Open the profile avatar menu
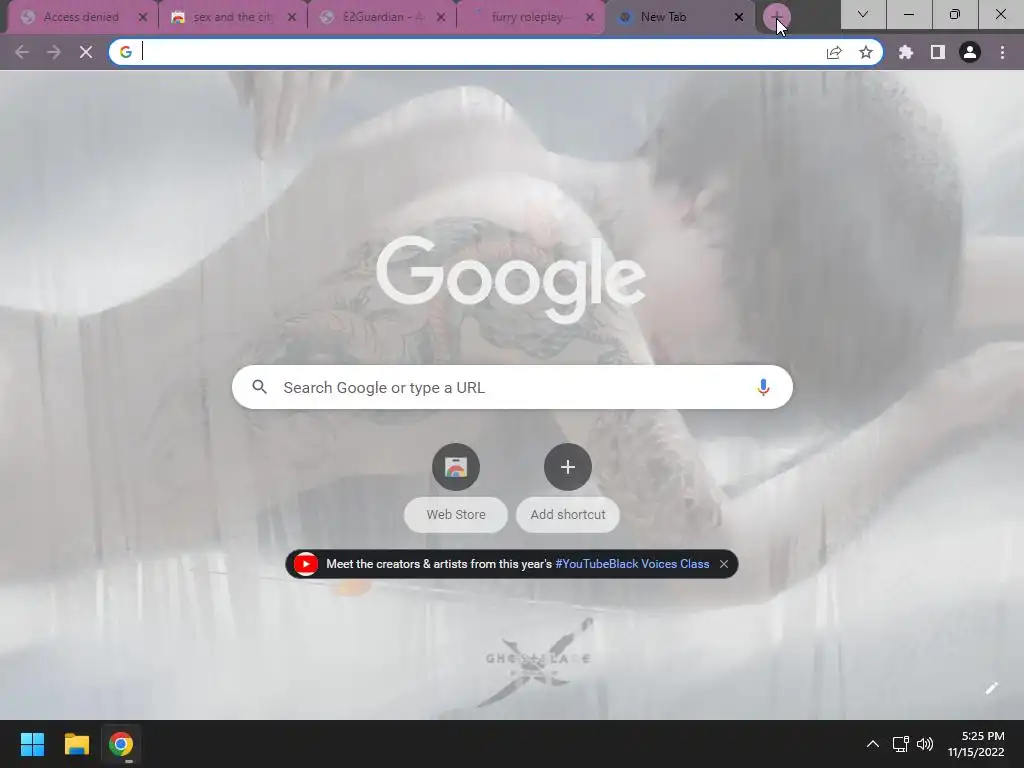This screenshot has height=768, width=1024. [x=970, y=52]
